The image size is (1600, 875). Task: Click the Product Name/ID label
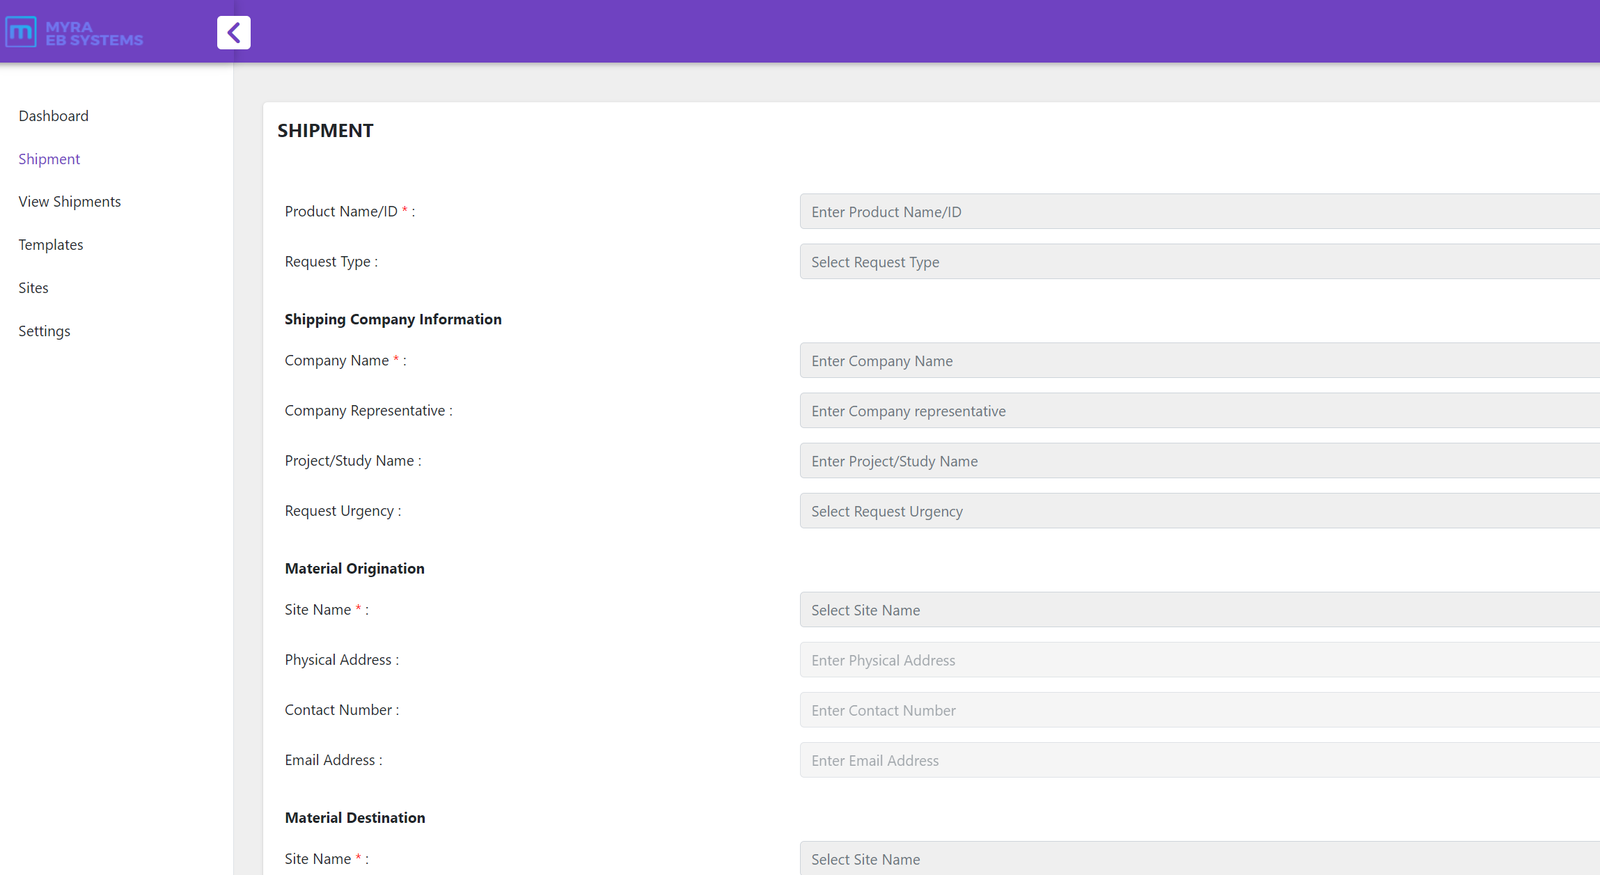coord(349,212)
